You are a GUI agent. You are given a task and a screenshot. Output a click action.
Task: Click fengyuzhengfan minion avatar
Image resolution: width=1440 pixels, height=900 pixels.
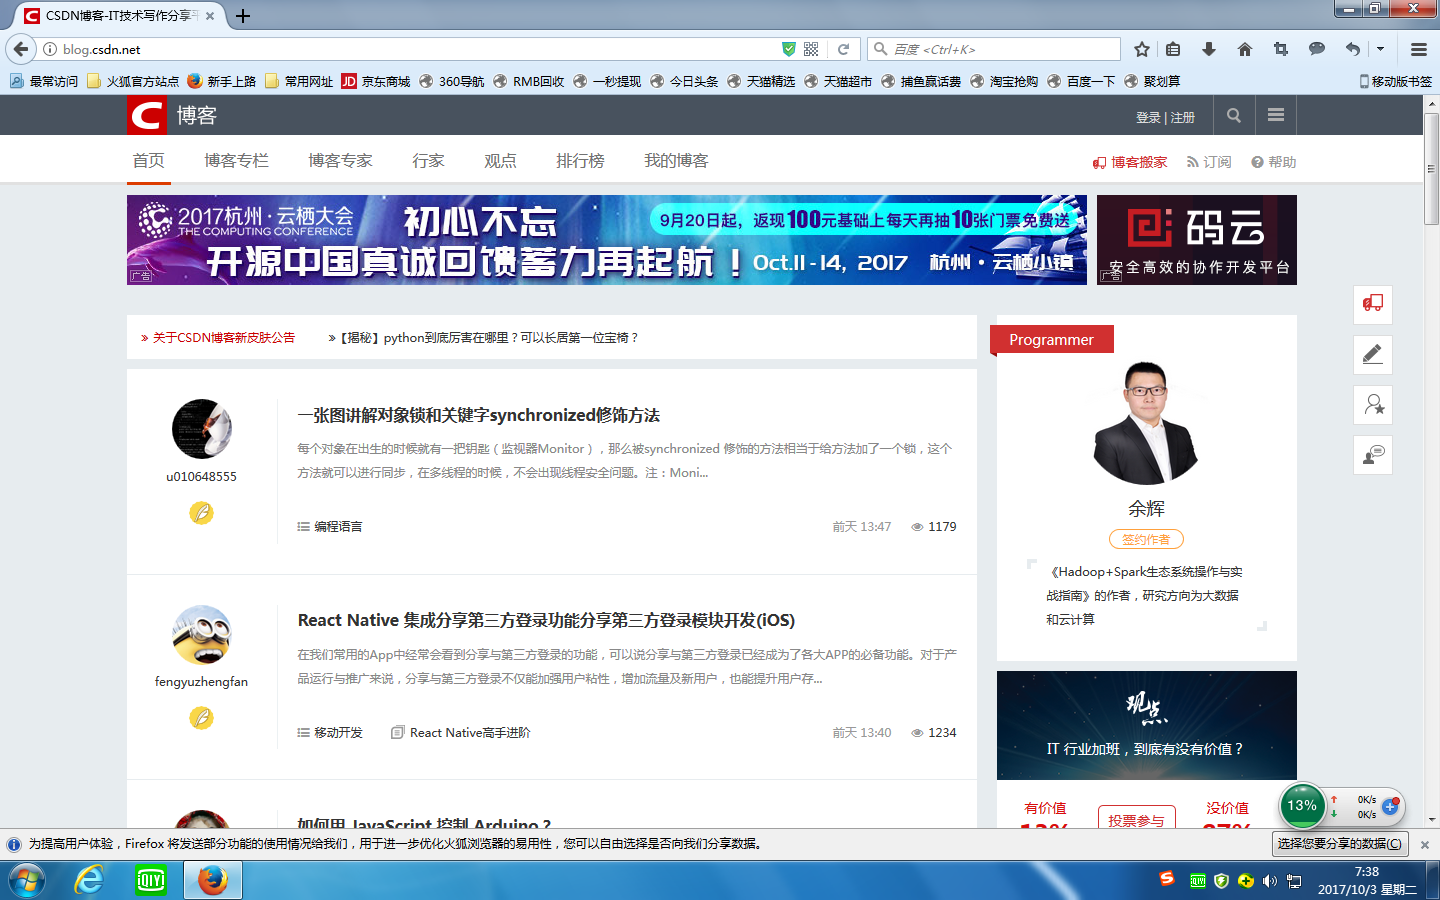pyautogui.click(x=202, y=634)
